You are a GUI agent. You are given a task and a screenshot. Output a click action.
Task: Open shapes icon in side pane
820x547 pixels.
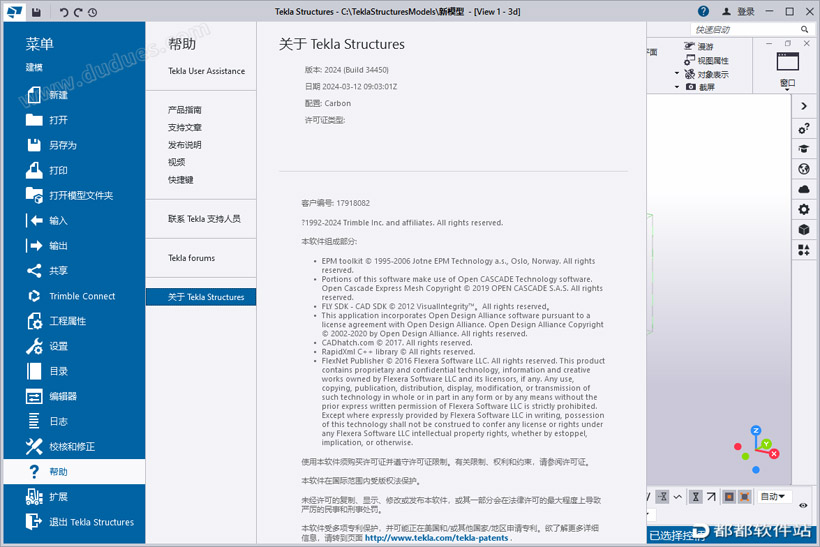click(804, 250)
